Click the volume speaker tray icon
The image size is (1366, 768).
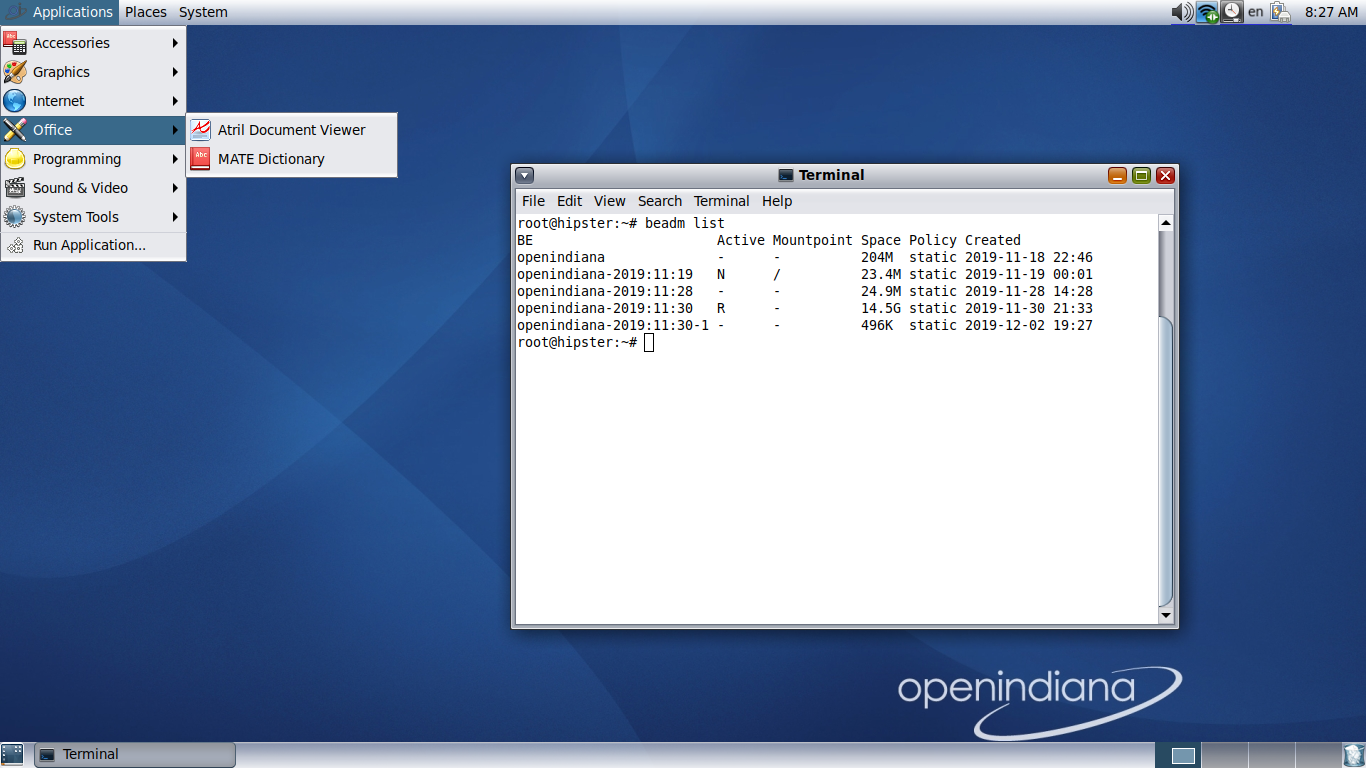(1182, 12)
